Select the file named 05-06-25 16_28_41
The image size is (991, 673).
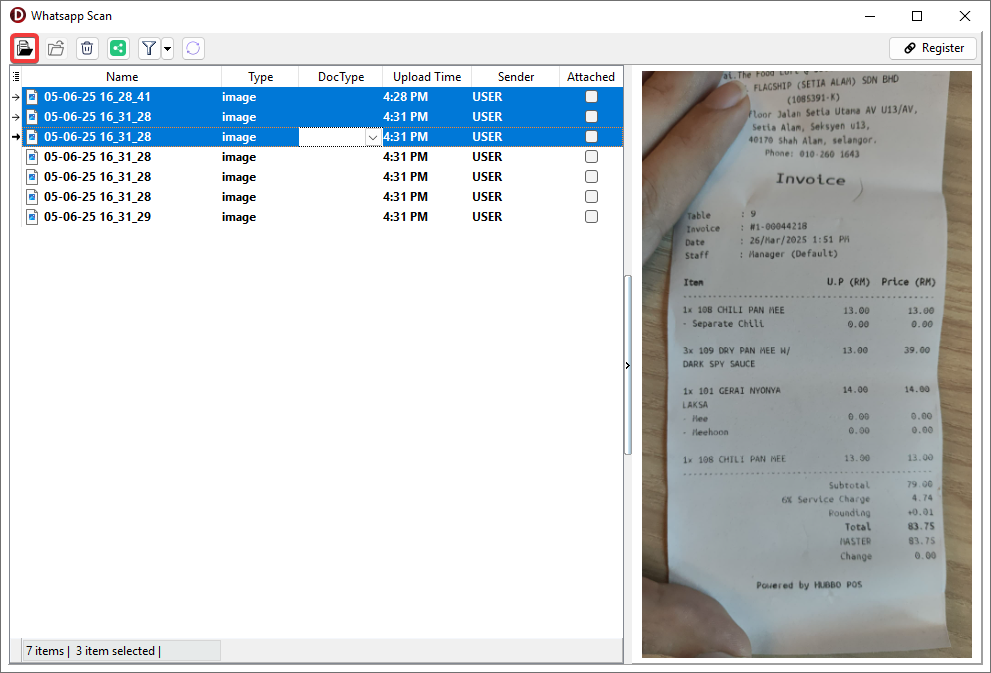97,97
